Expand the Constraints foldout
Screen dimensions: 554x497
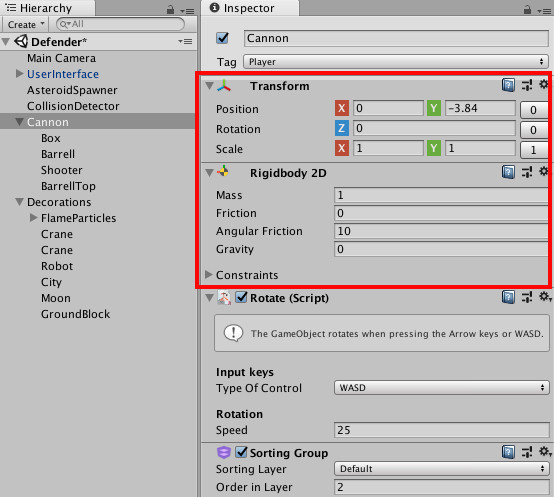coord(208,274)
